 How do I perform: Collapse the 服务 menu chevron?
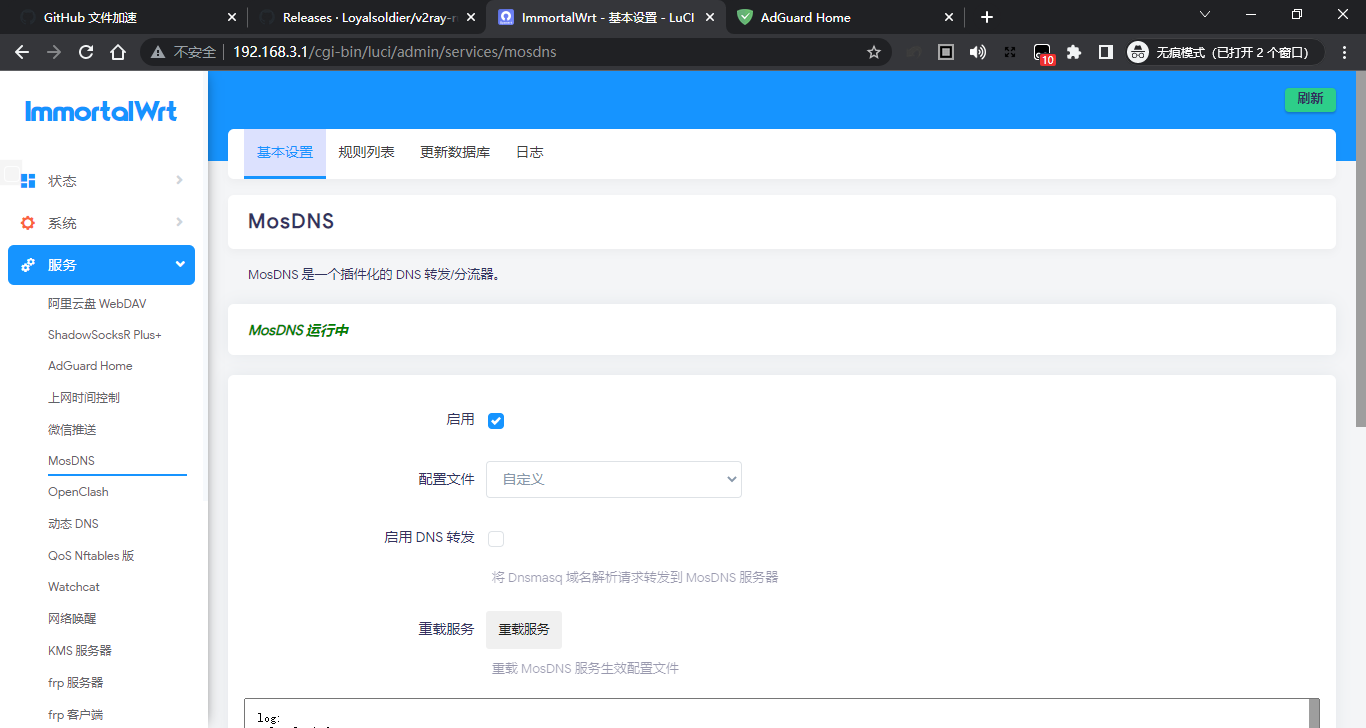point(178,264)
